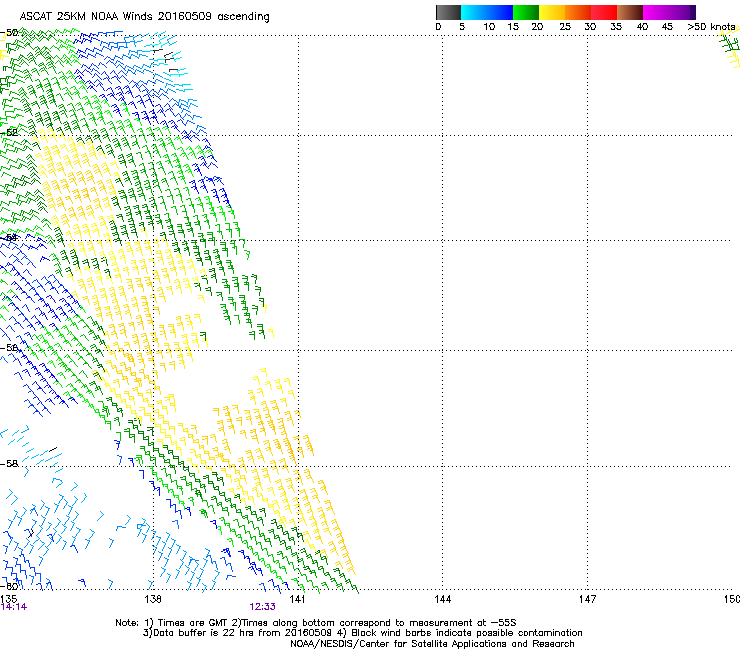Image resolution: width=740 pixels, height=650 pixels.
Task: Click the "NOAA/NESDIS/Center for Satellite Applications and Research" credit
Action: [432, 644]
